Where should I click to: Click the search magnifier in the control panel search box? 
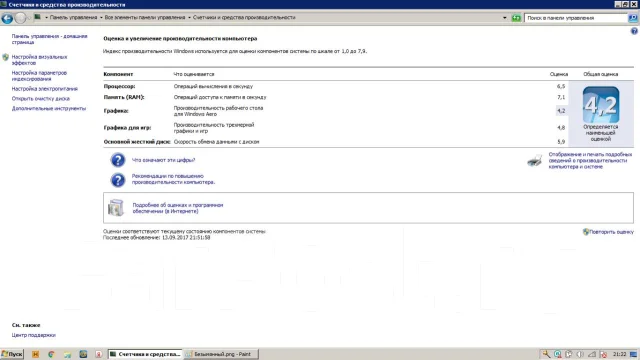633,18
